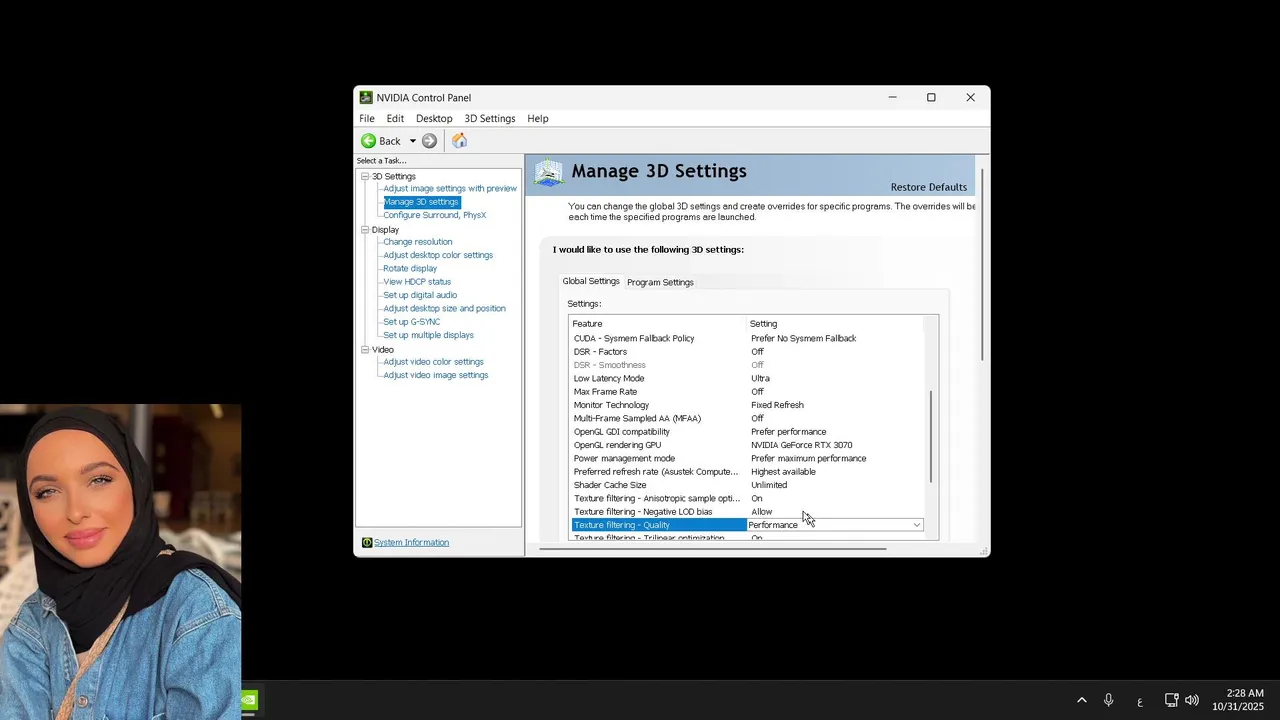Open Back history dropdown arrow
Viewport: 1280px width, 720px height.
412,141
